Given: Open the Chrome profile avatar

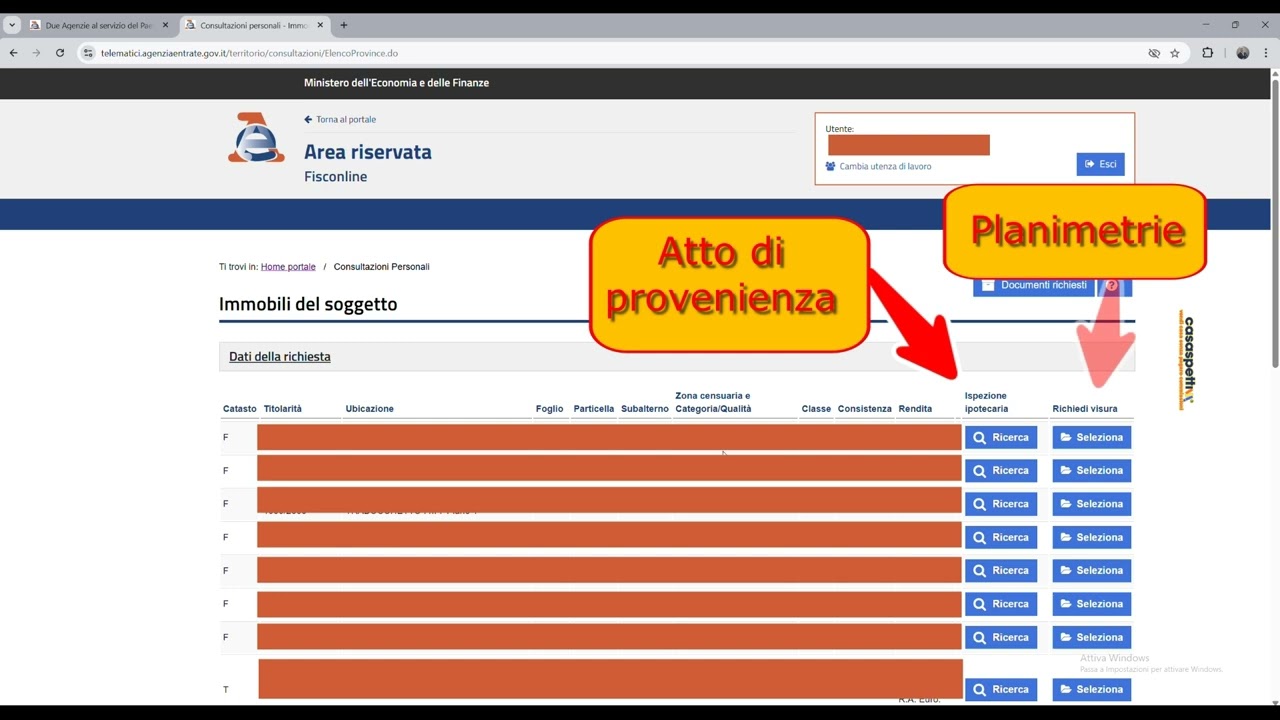Looking at the screenshot, I should coord(1243,53).
